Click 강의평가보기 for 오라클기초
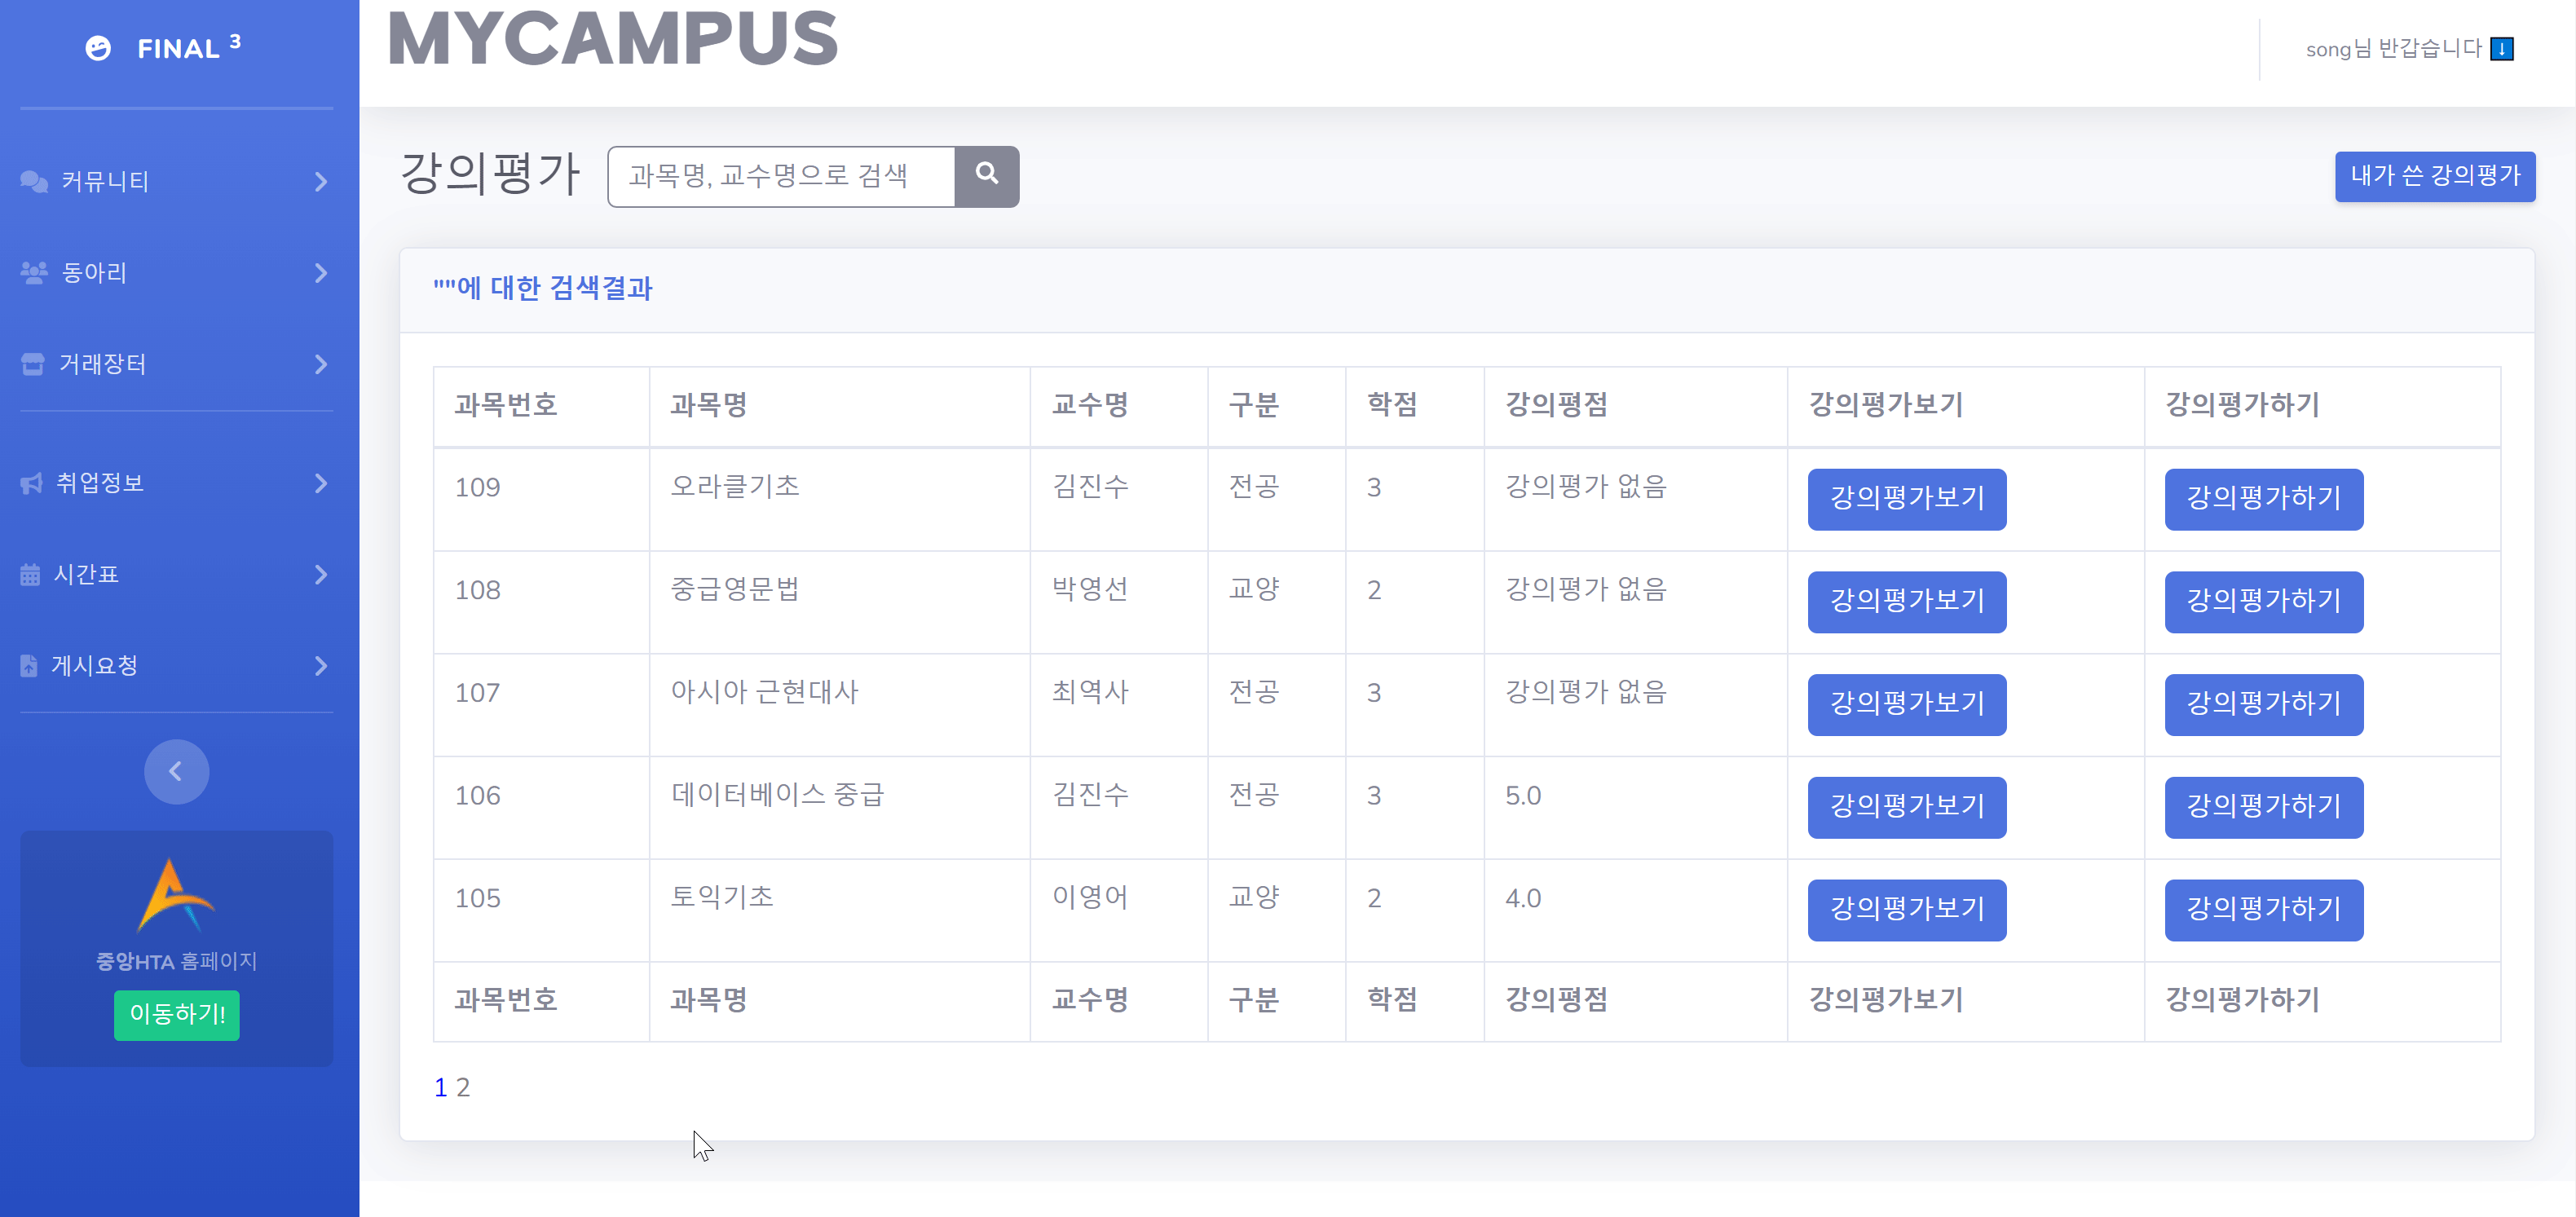2576x1217 pixels. (1905, 498)
